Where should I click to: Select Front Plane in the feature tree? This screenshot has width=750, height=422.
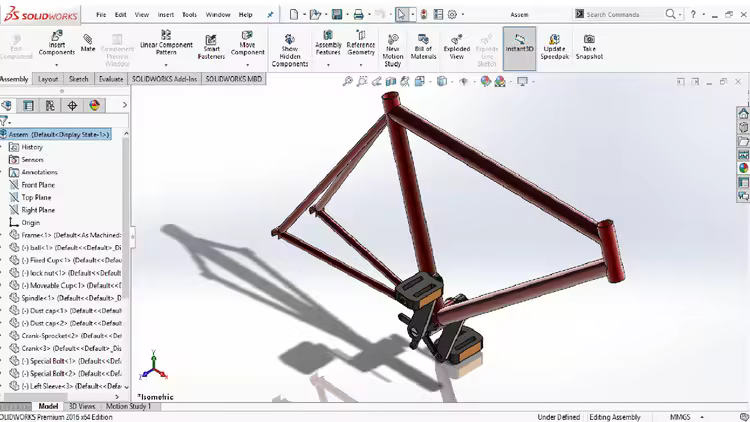pyautogui.click(x=38, y=185)
